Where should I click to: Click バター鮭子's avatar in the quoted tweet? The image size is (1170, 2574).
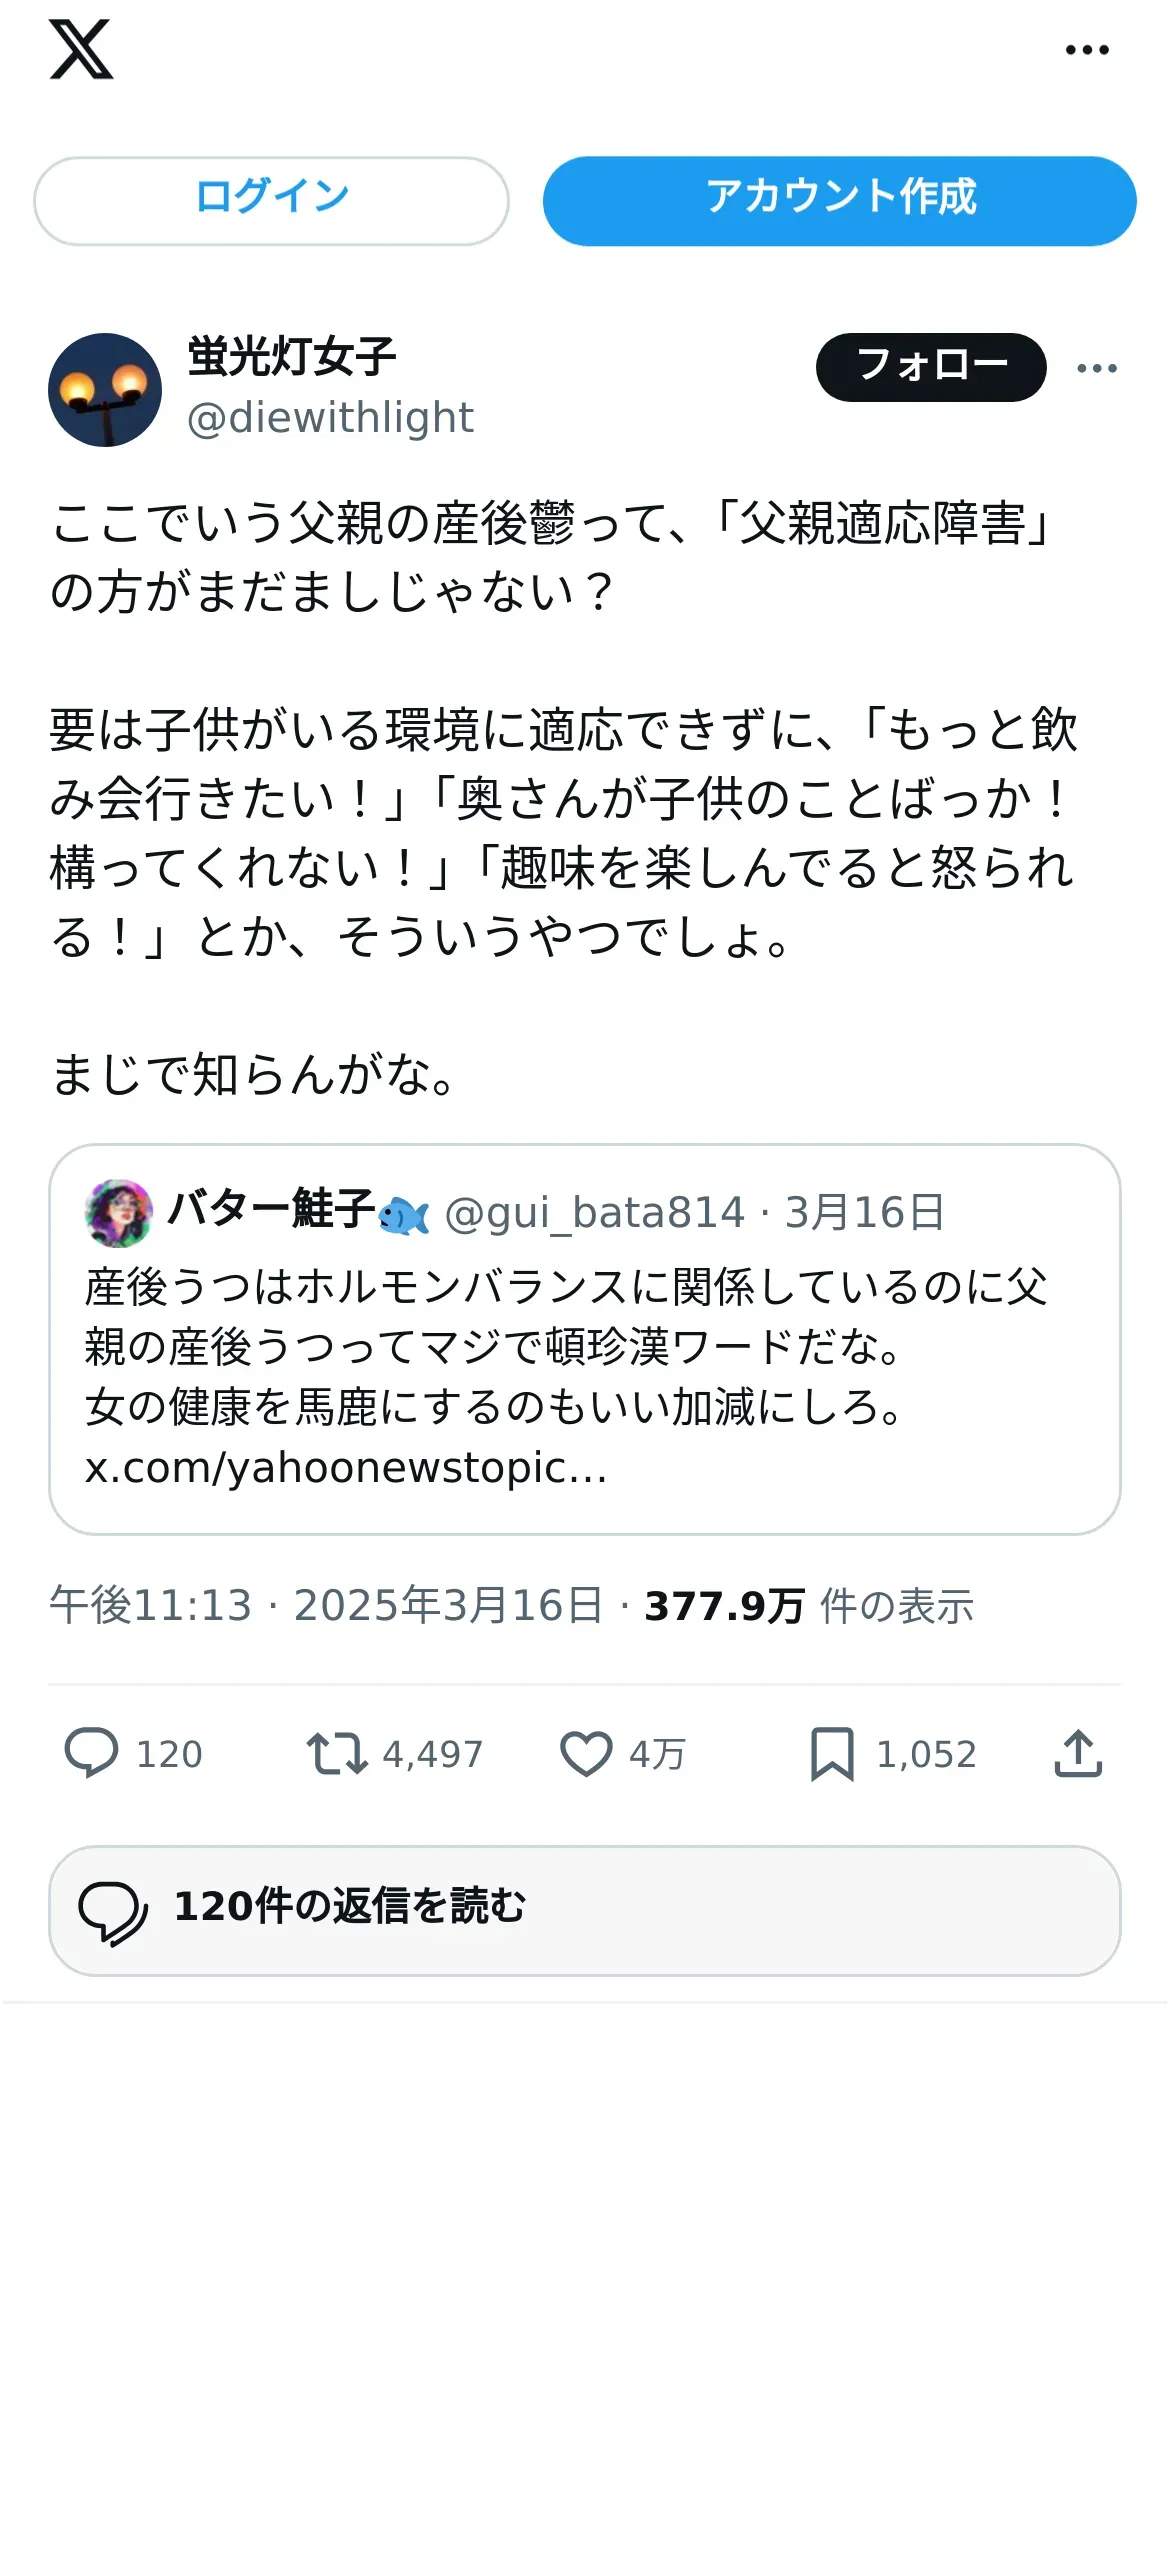tap(119, 1213)
